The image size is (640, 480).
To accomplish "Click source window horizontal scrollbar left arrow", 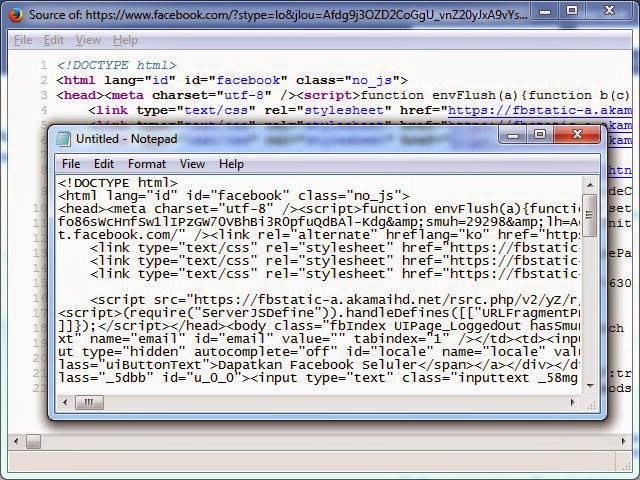I will (16, 441).
